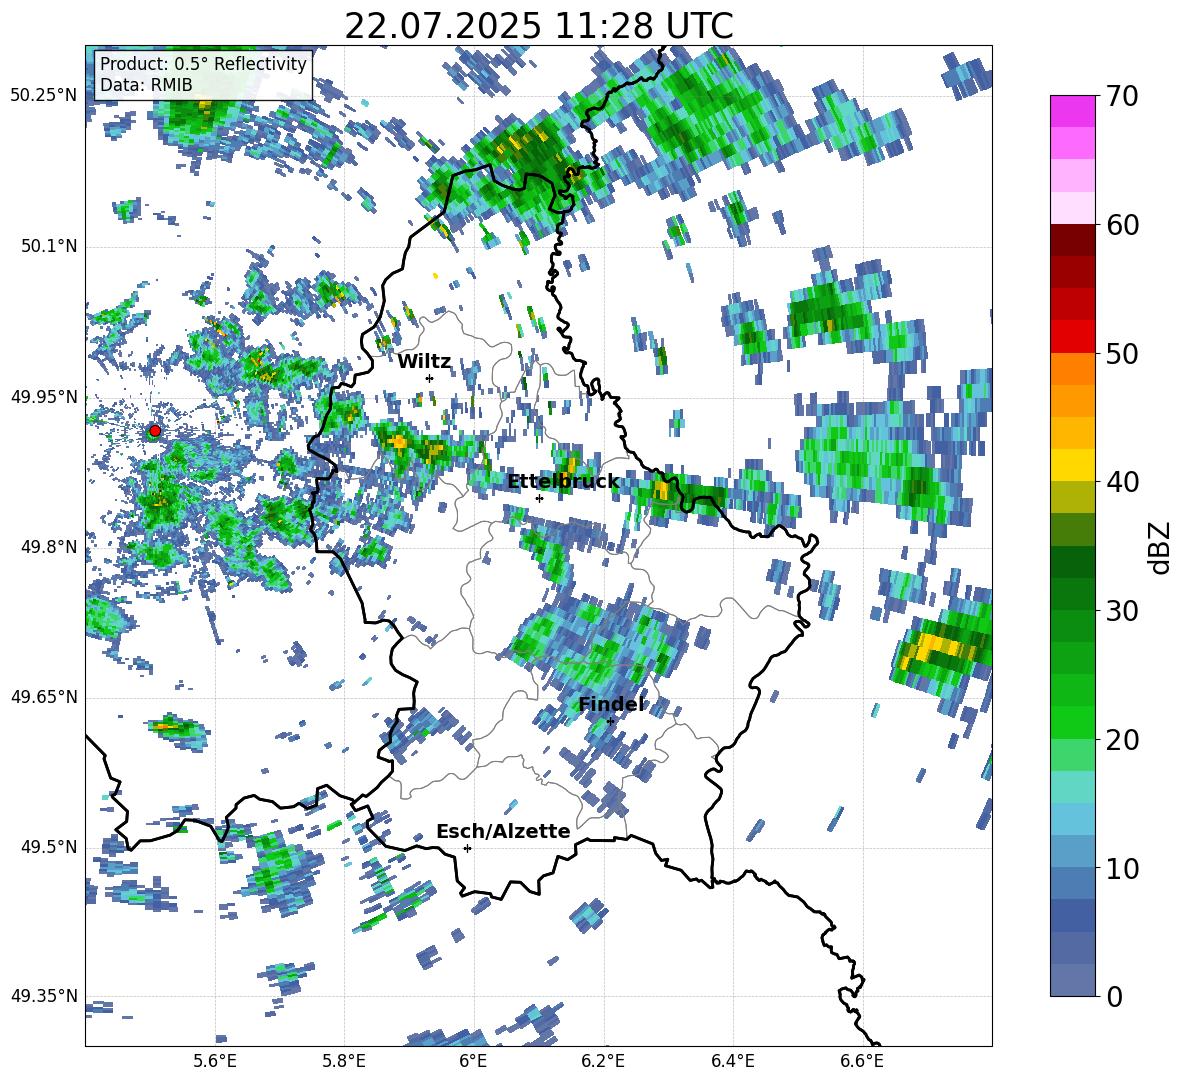Click the 6.2°E longitude tick label

pyautogui.click(x=603, y=1061)
